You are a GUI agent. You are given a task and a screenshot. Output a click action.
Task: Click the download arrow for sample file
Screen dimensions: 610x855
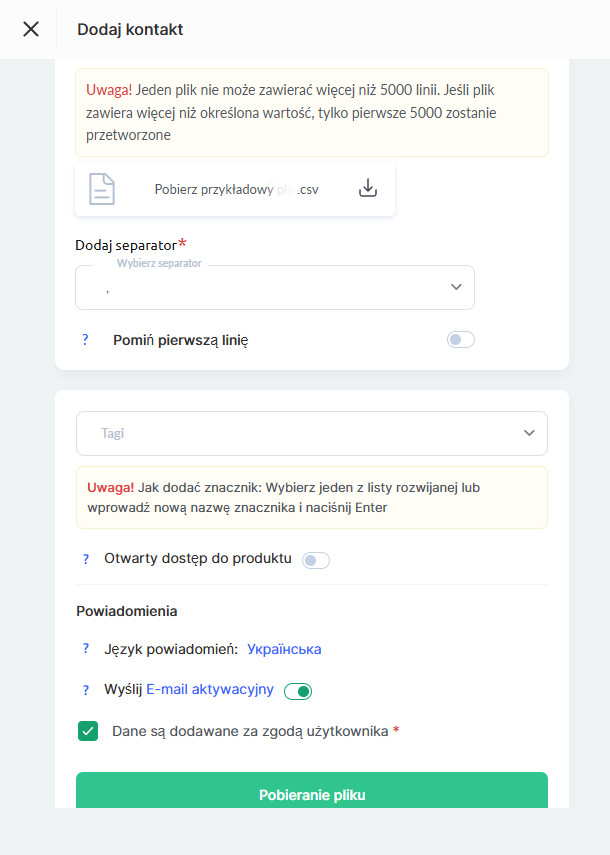pos(368,188)
